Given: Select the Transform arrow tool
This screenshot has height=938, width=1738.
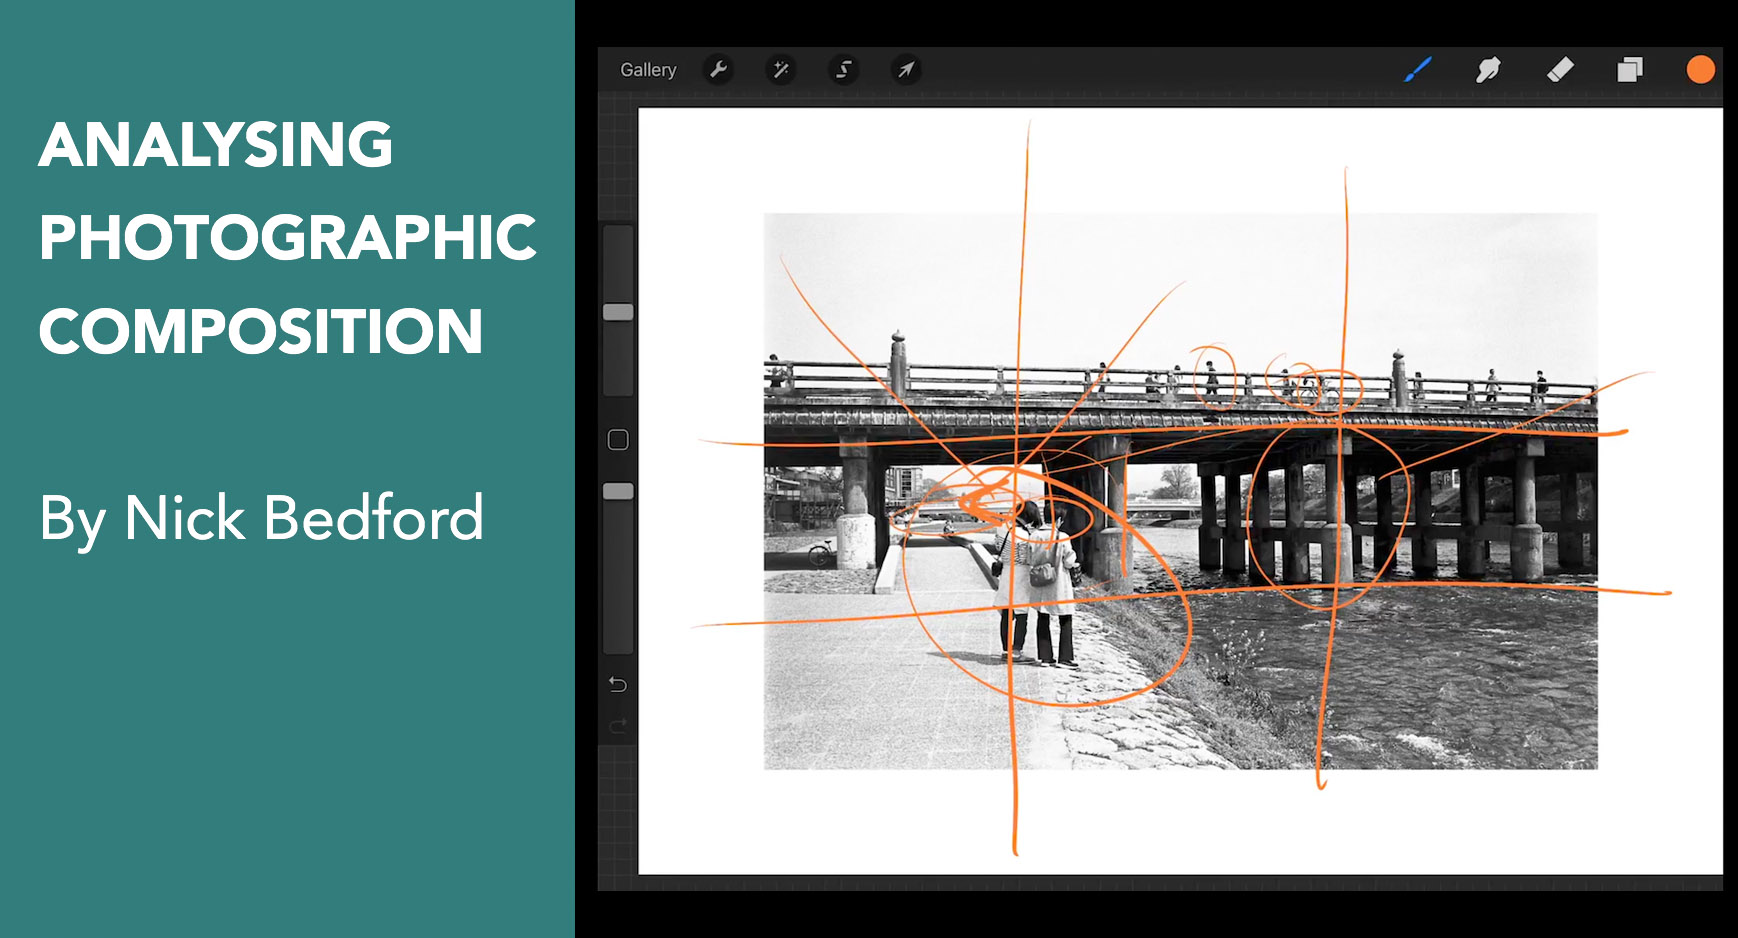Looking at the screenshot, I should [x=906, y=69].
